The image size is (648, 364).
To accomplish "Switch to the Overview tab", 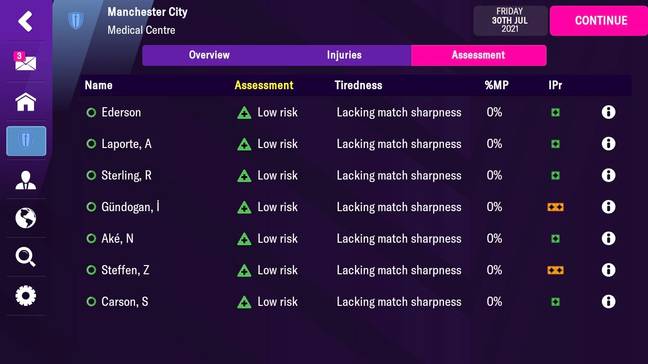I will [x=209, y=55].
